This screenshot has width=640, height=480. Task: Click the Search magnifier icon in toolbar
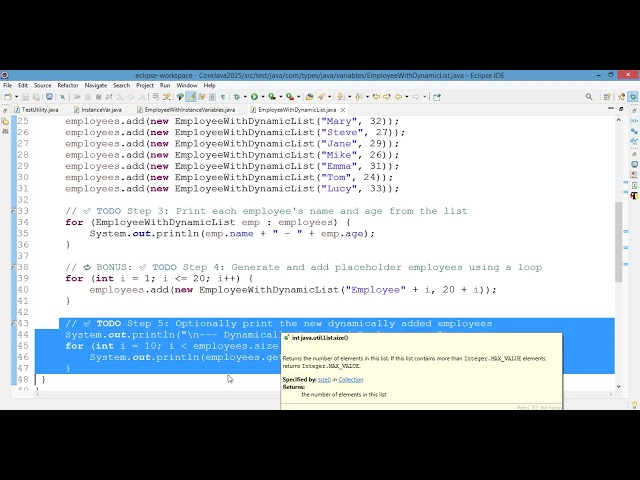589,97
